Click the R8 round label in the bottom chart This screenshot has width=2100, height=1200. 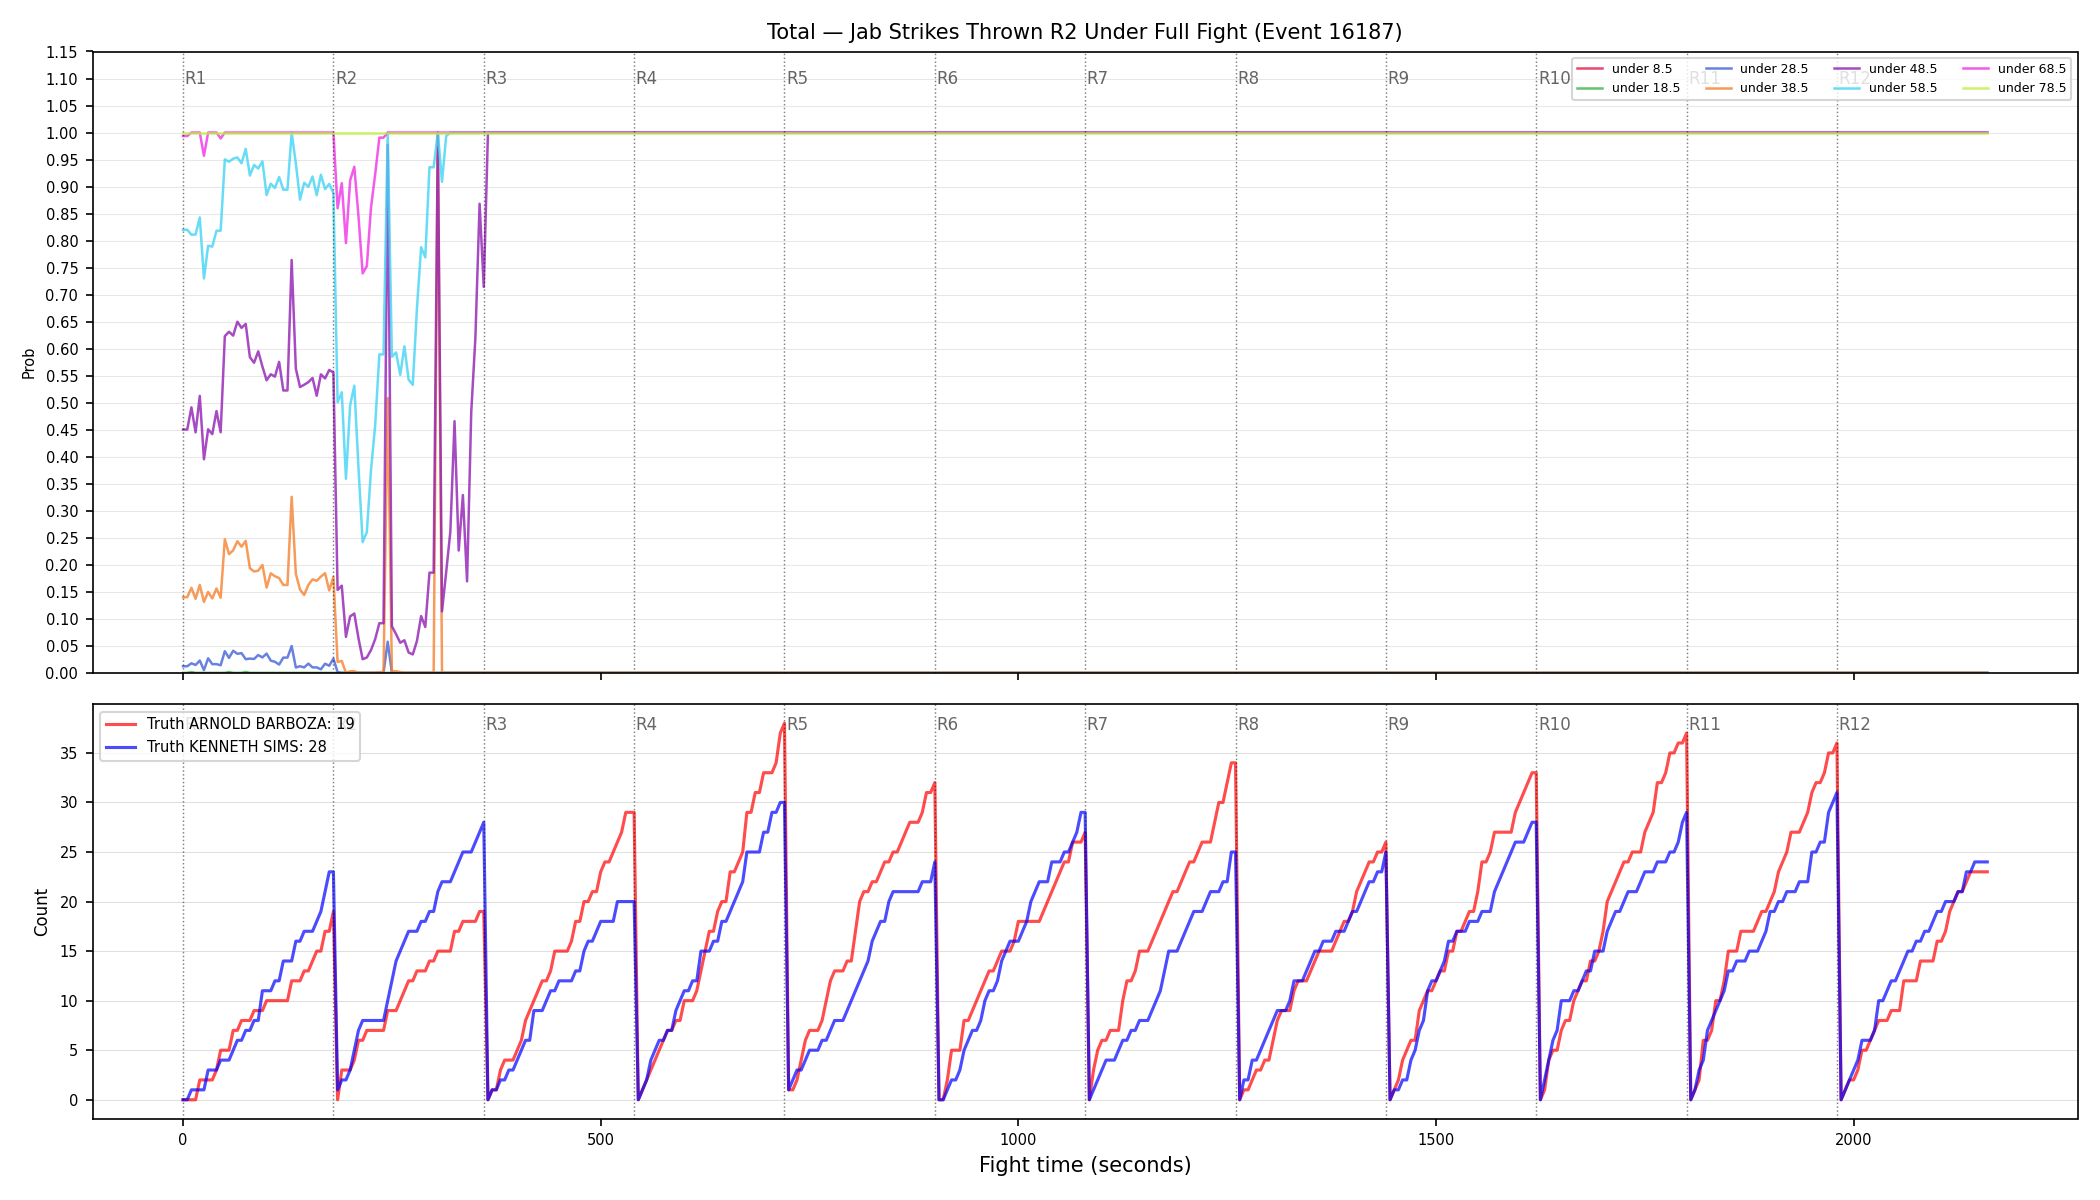[1248, 724]
